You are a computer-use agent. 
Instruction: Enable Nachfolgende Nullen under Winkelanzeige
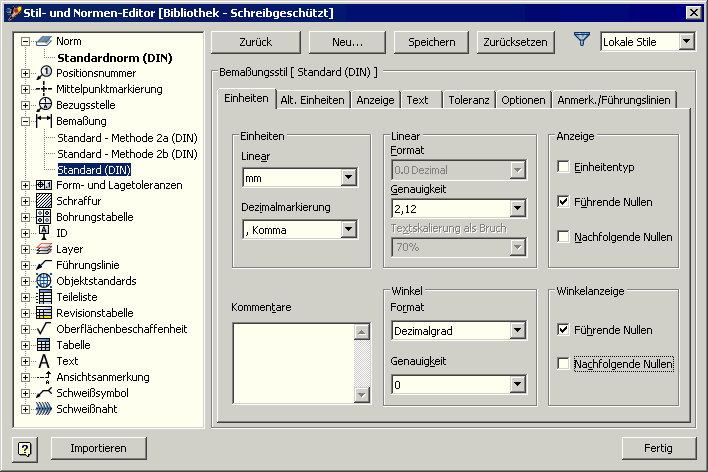tap(564, 364)
